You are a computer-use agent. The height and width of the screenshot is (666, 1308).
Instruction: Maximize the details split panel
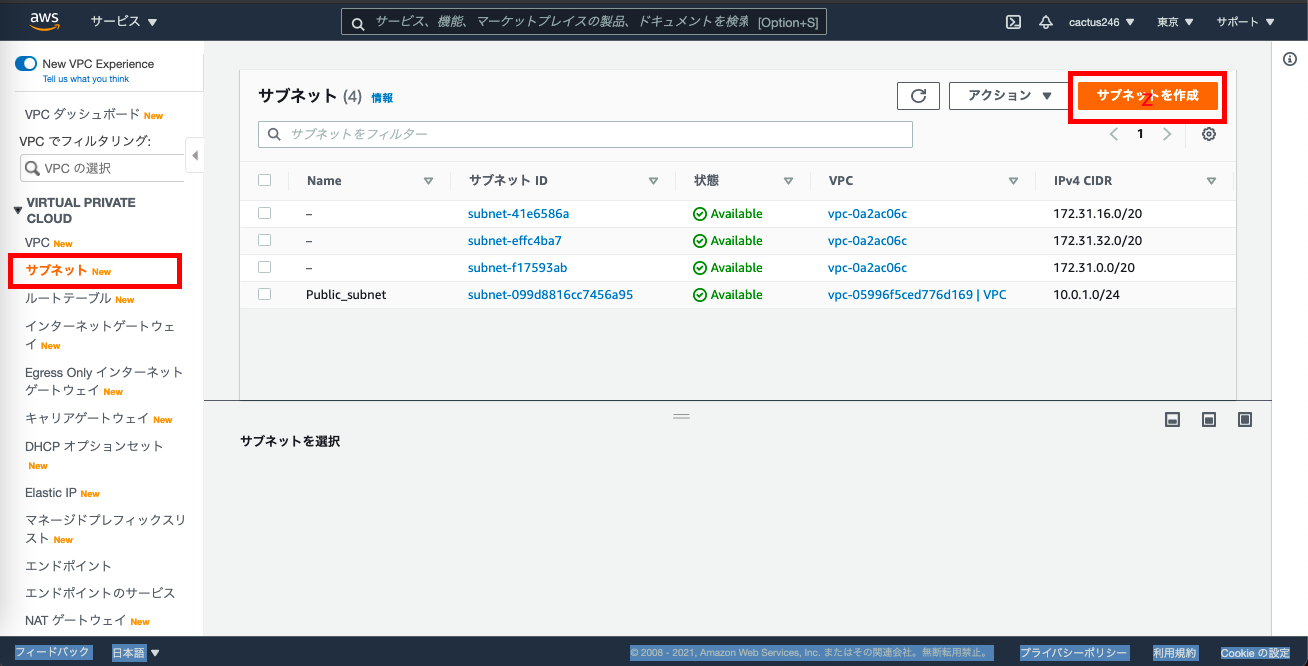click(1245, 420)
